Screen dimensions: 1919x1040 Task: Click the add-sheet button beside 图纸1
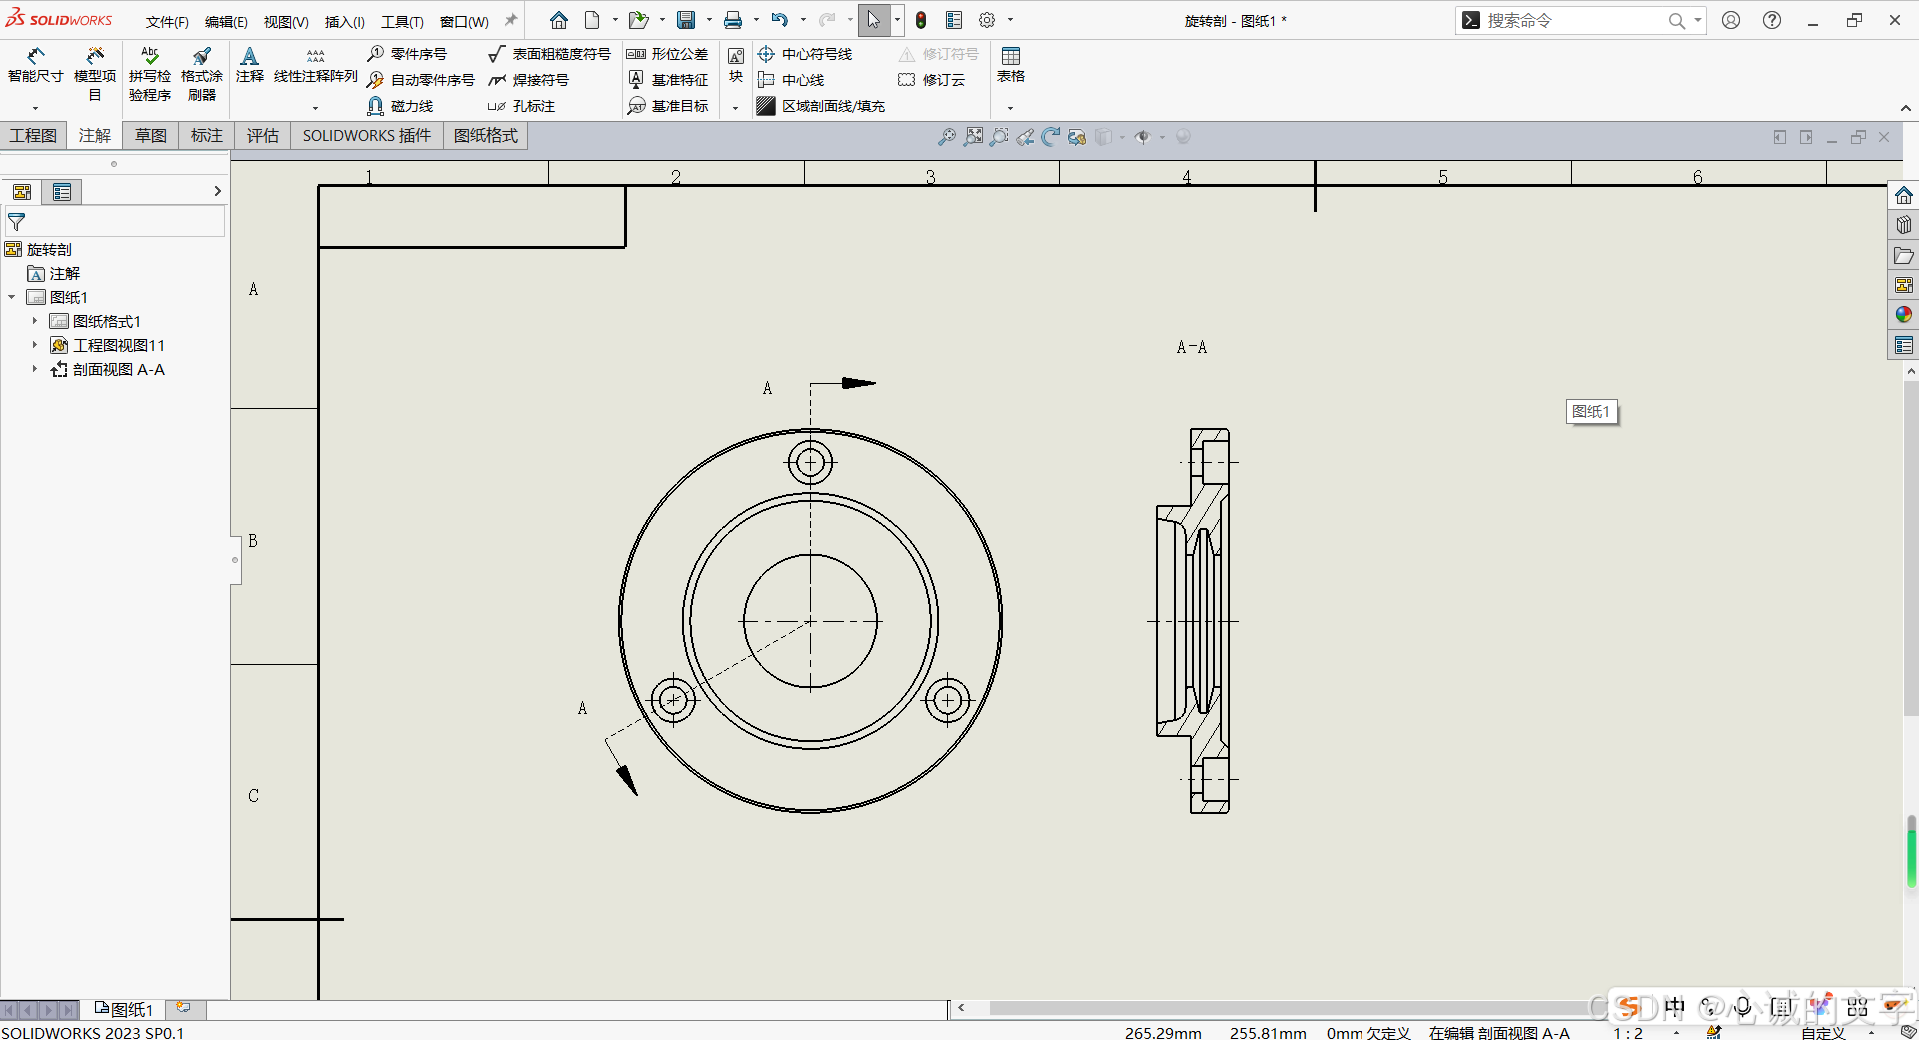coord(184,1008)
